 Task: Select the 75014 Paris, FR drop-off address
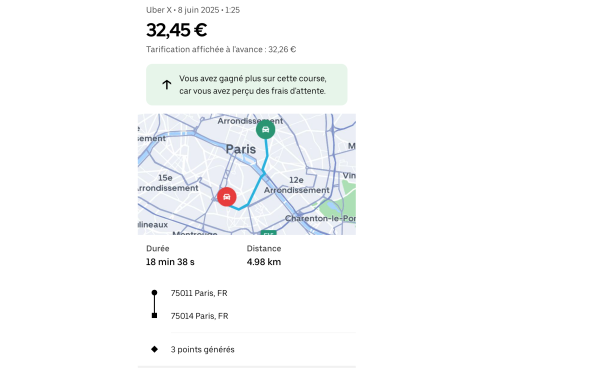199,316
